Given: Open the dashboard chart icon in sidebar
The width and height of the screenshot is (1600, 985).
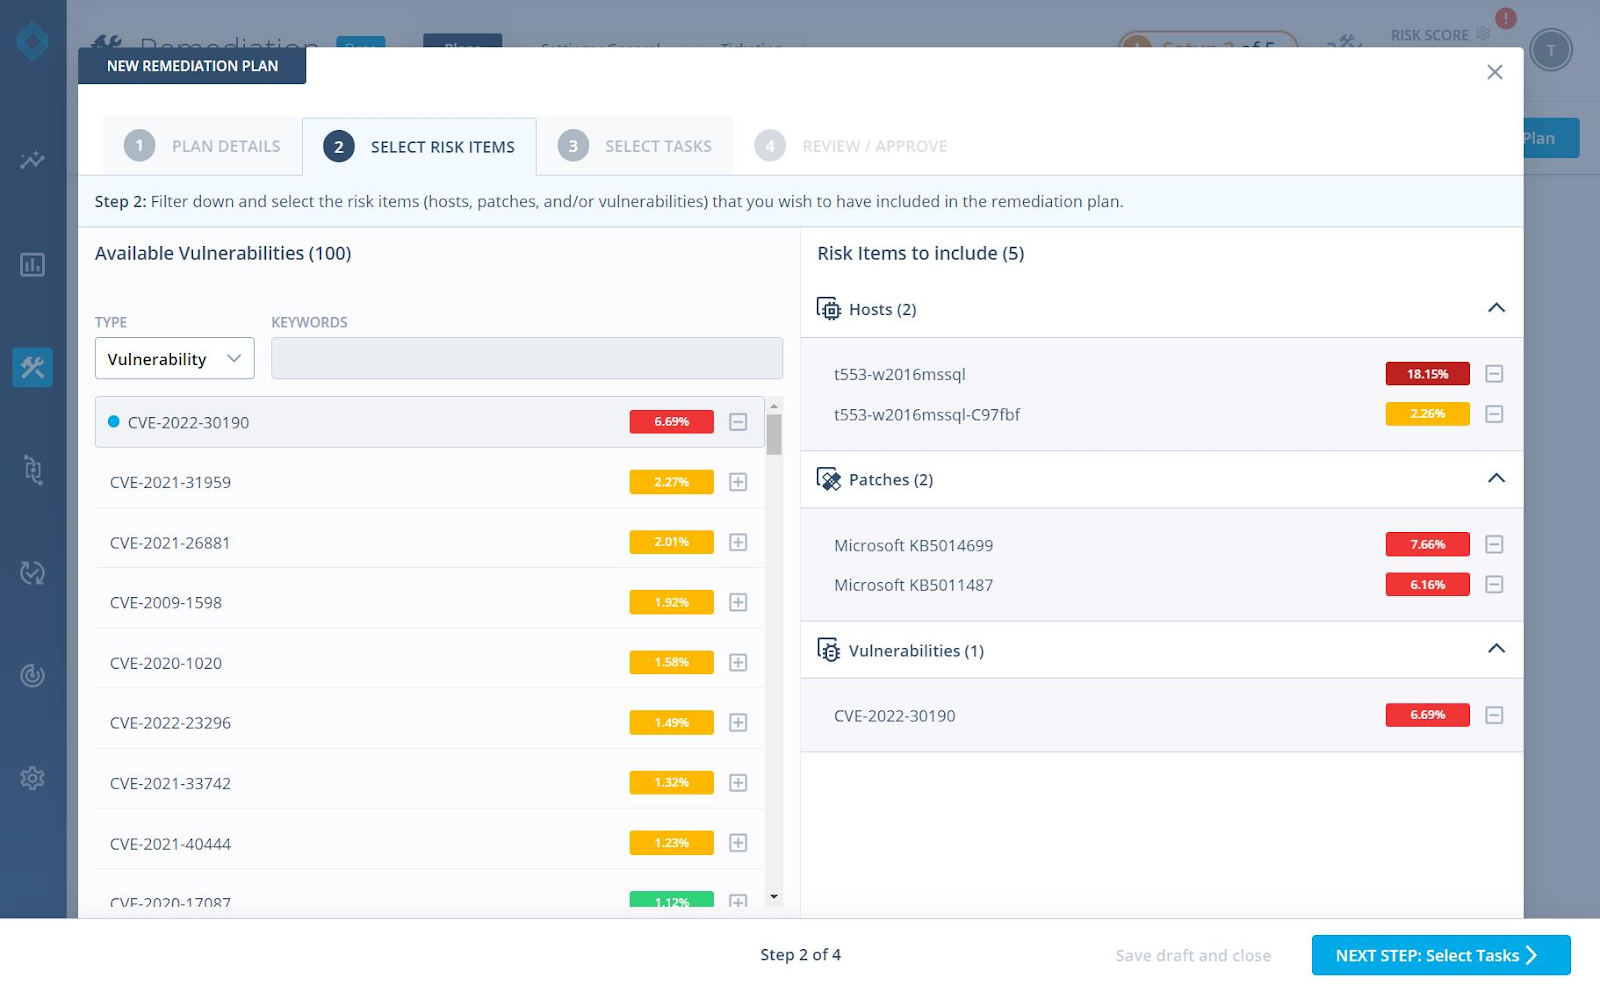Looking at the screenshot, I should (x=32, y=265).
